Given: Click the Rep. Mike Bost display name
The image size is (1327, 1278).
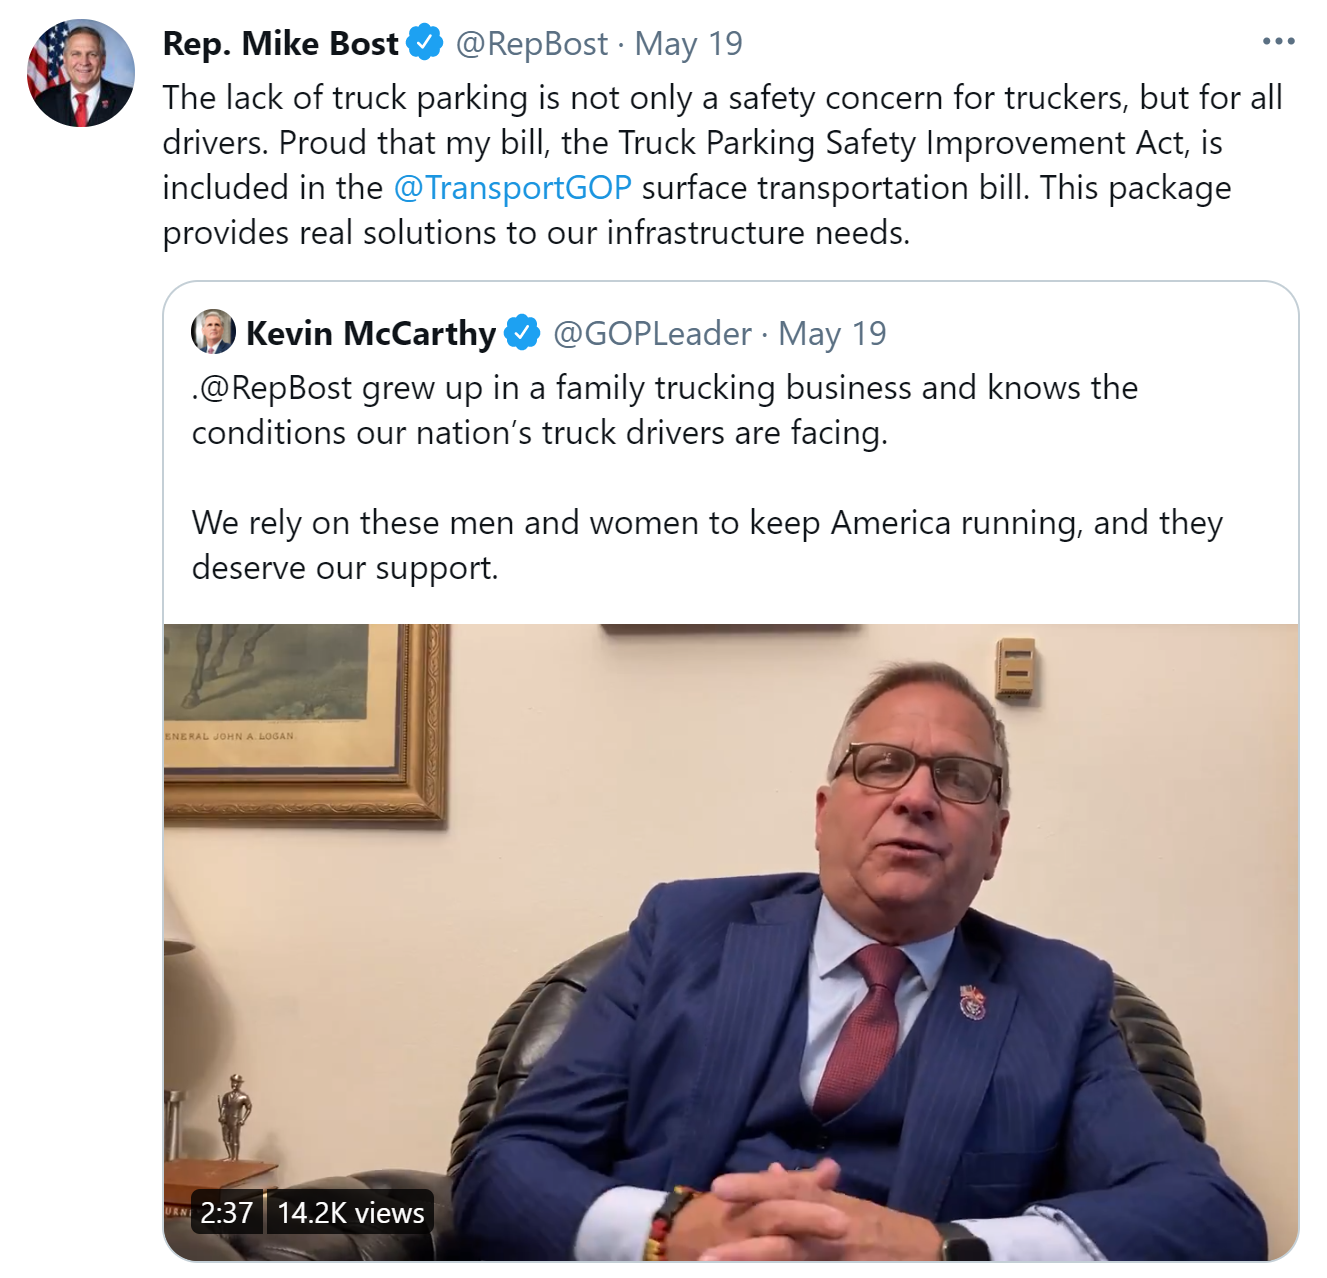Looking at the screenshot, I should pos(280,44).
